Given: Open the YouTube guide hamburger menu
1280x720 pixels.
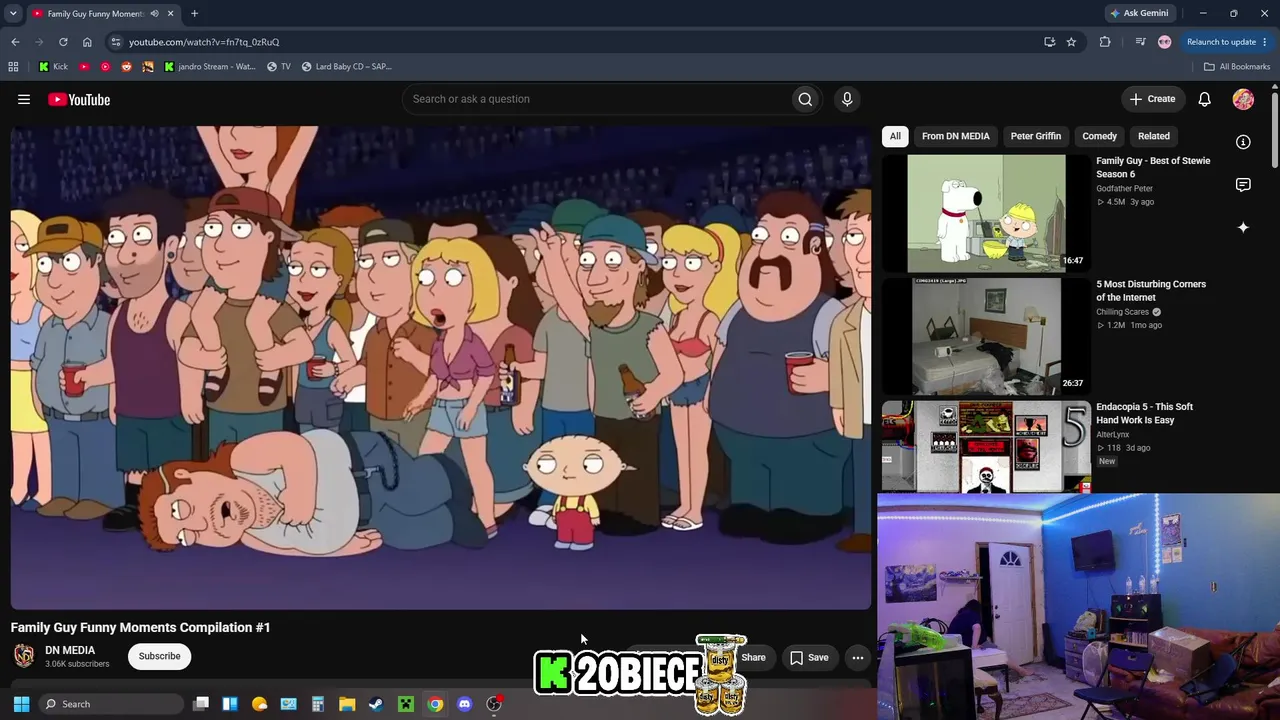Looking at the screenshot, I should [24, 99].
